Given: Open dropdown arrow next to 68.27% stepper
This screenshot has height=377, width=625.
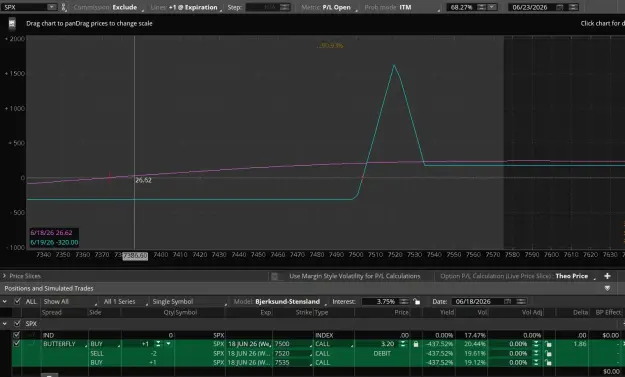Looking at the screenshot, I should point(492,7).
